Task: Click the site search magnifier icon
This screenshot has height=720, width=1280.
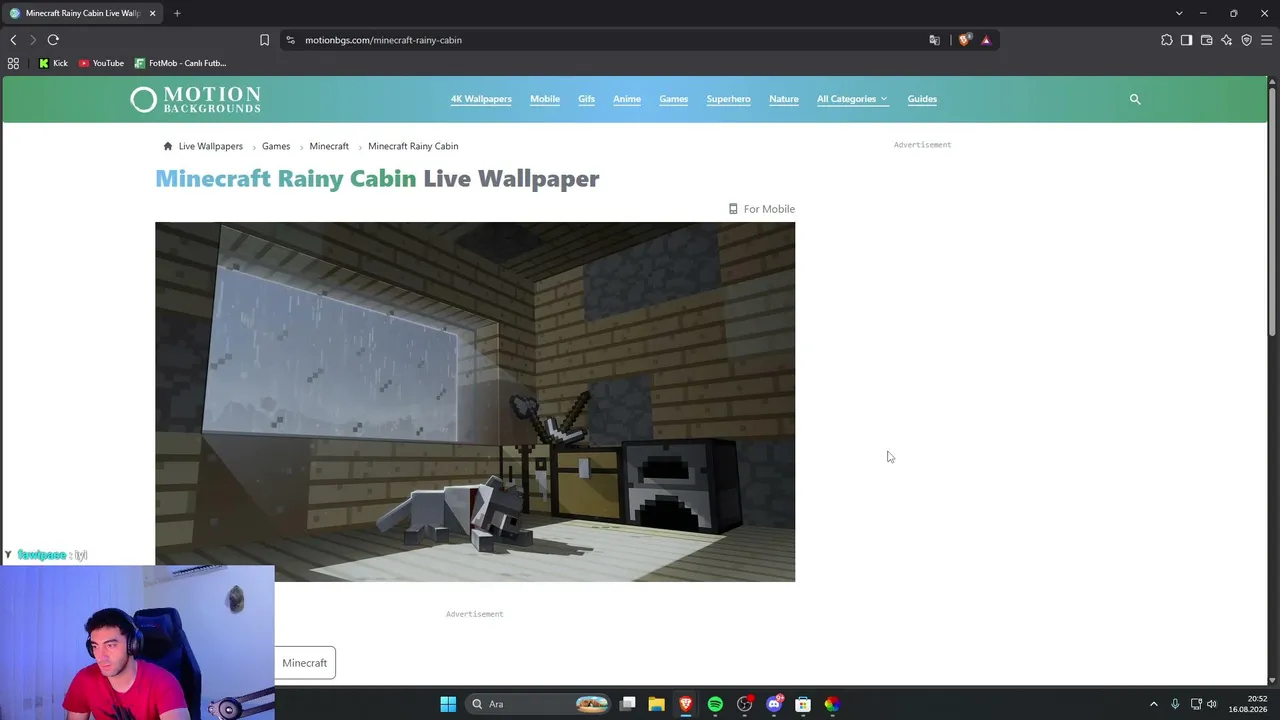Action: click(1135, 99)
